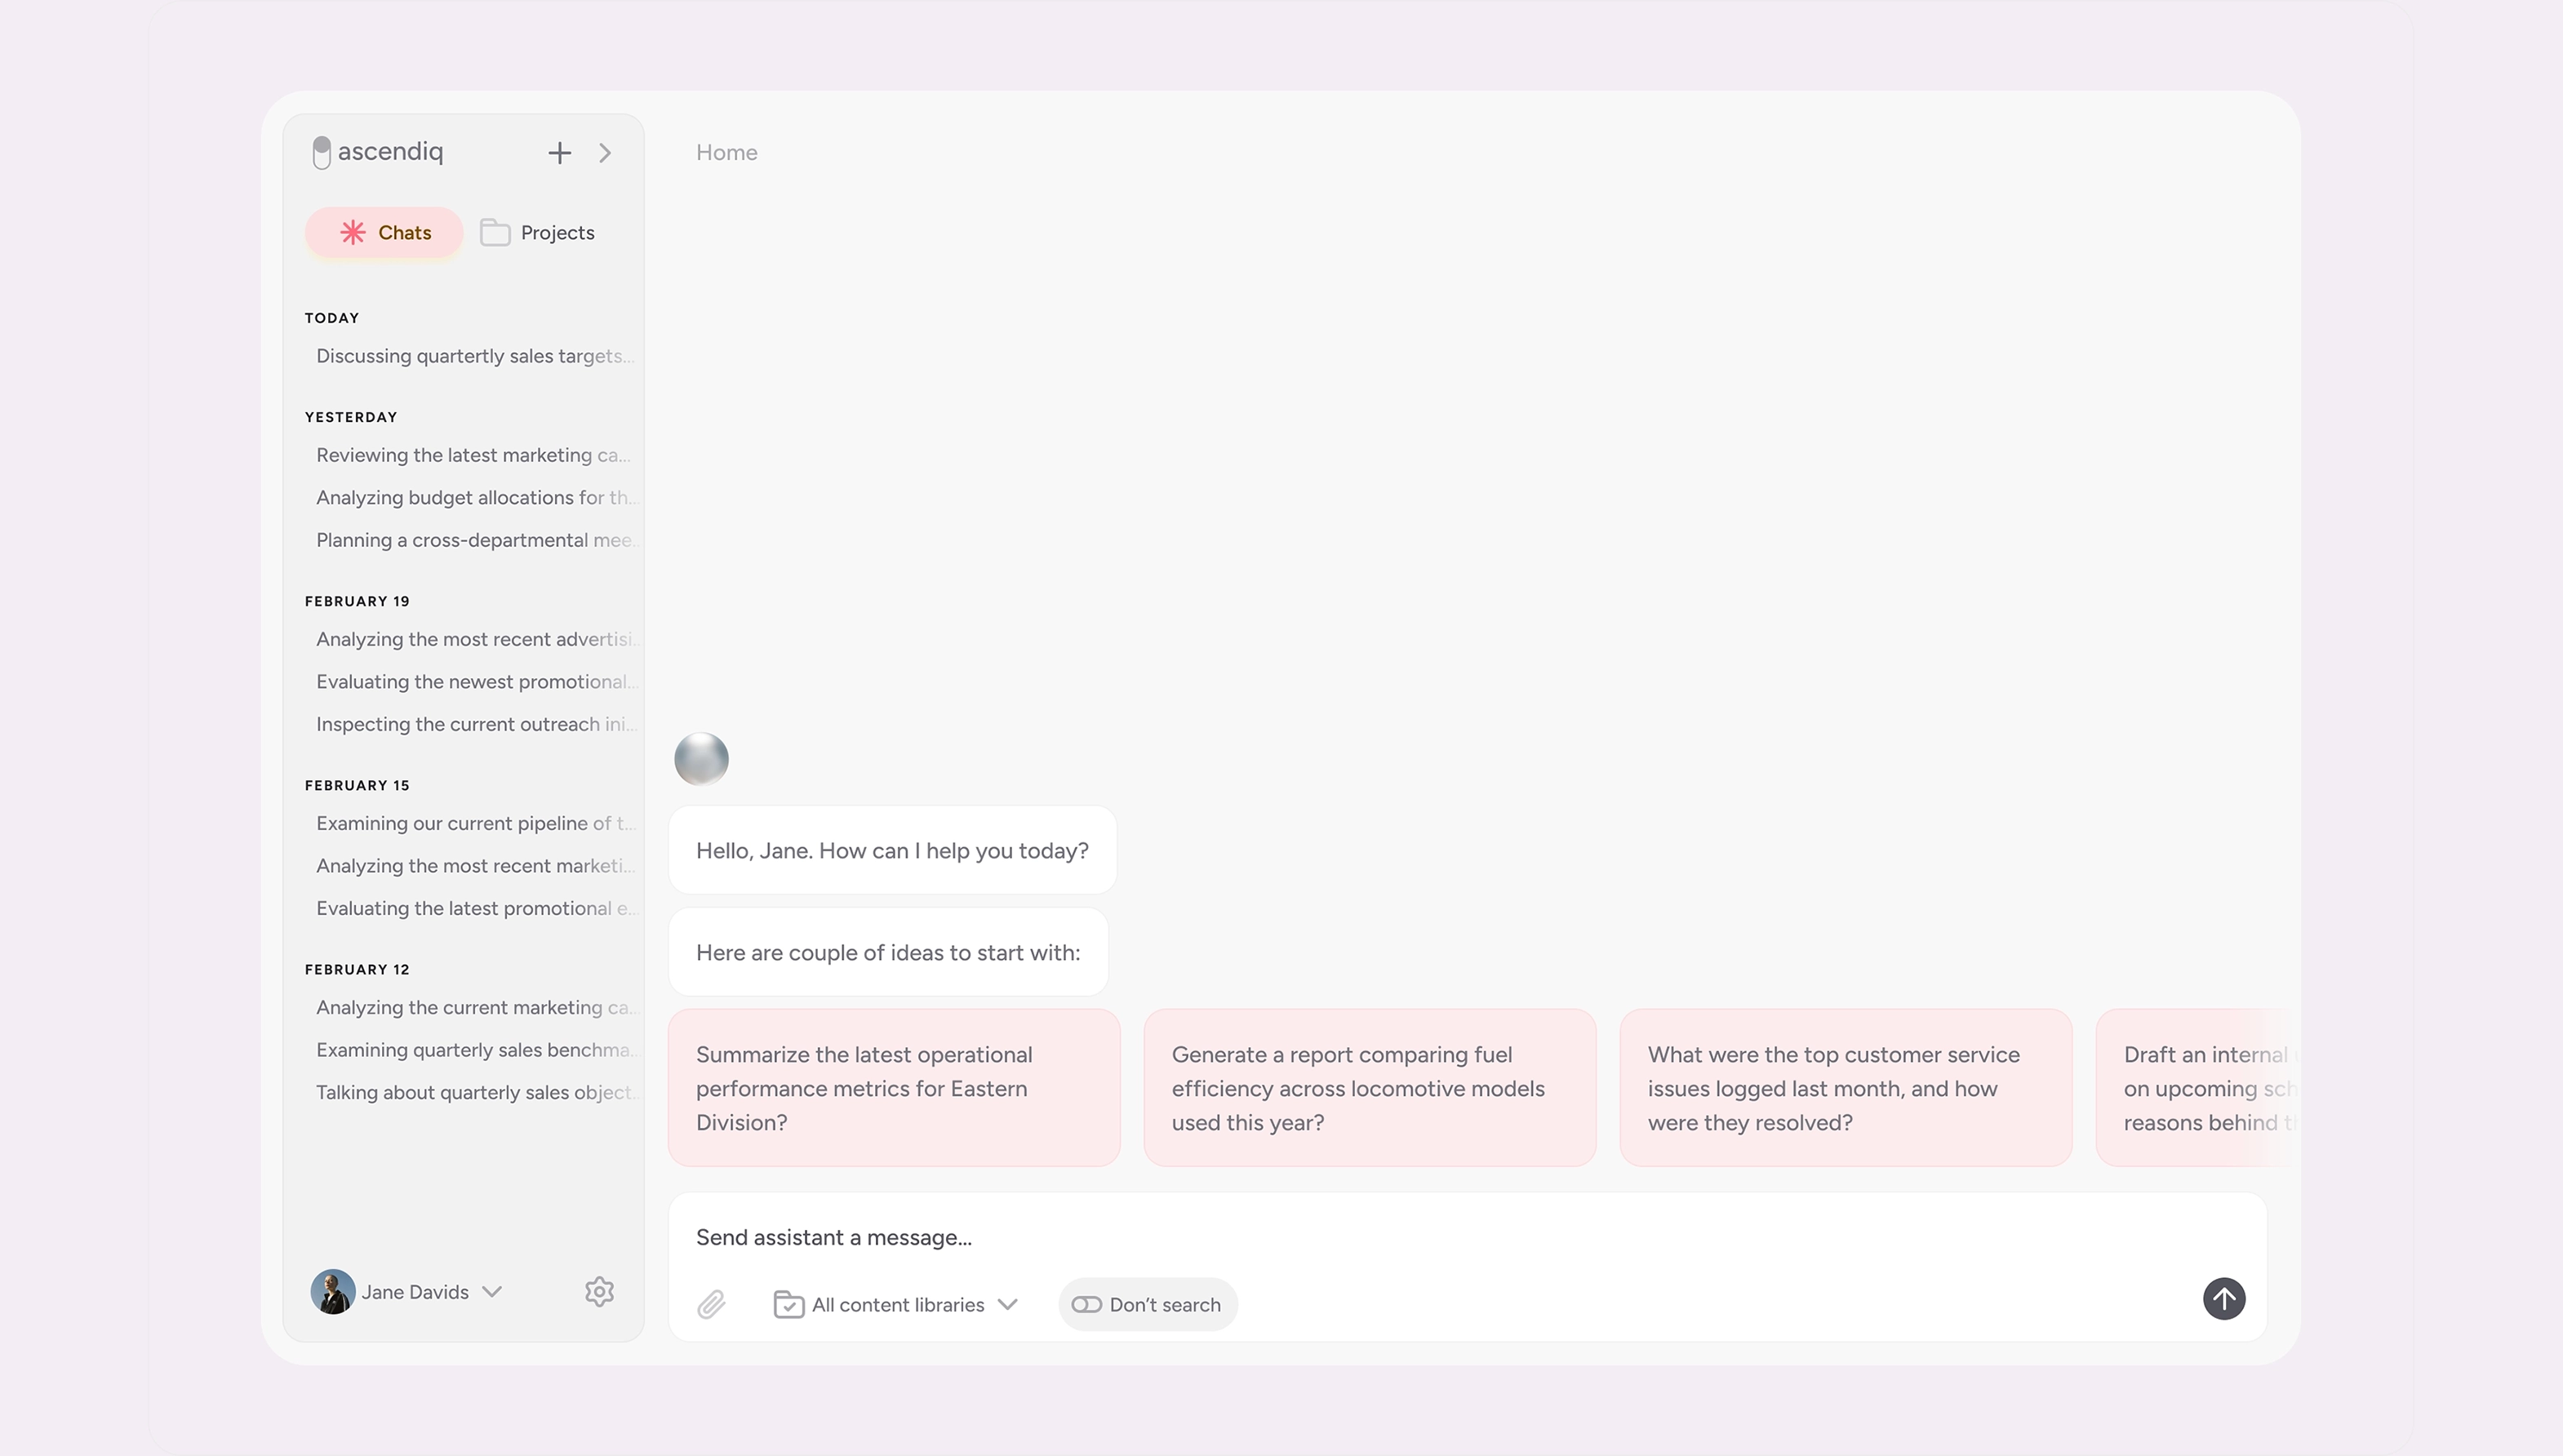Click Jane Davids profile photo

pos(333,1291)
